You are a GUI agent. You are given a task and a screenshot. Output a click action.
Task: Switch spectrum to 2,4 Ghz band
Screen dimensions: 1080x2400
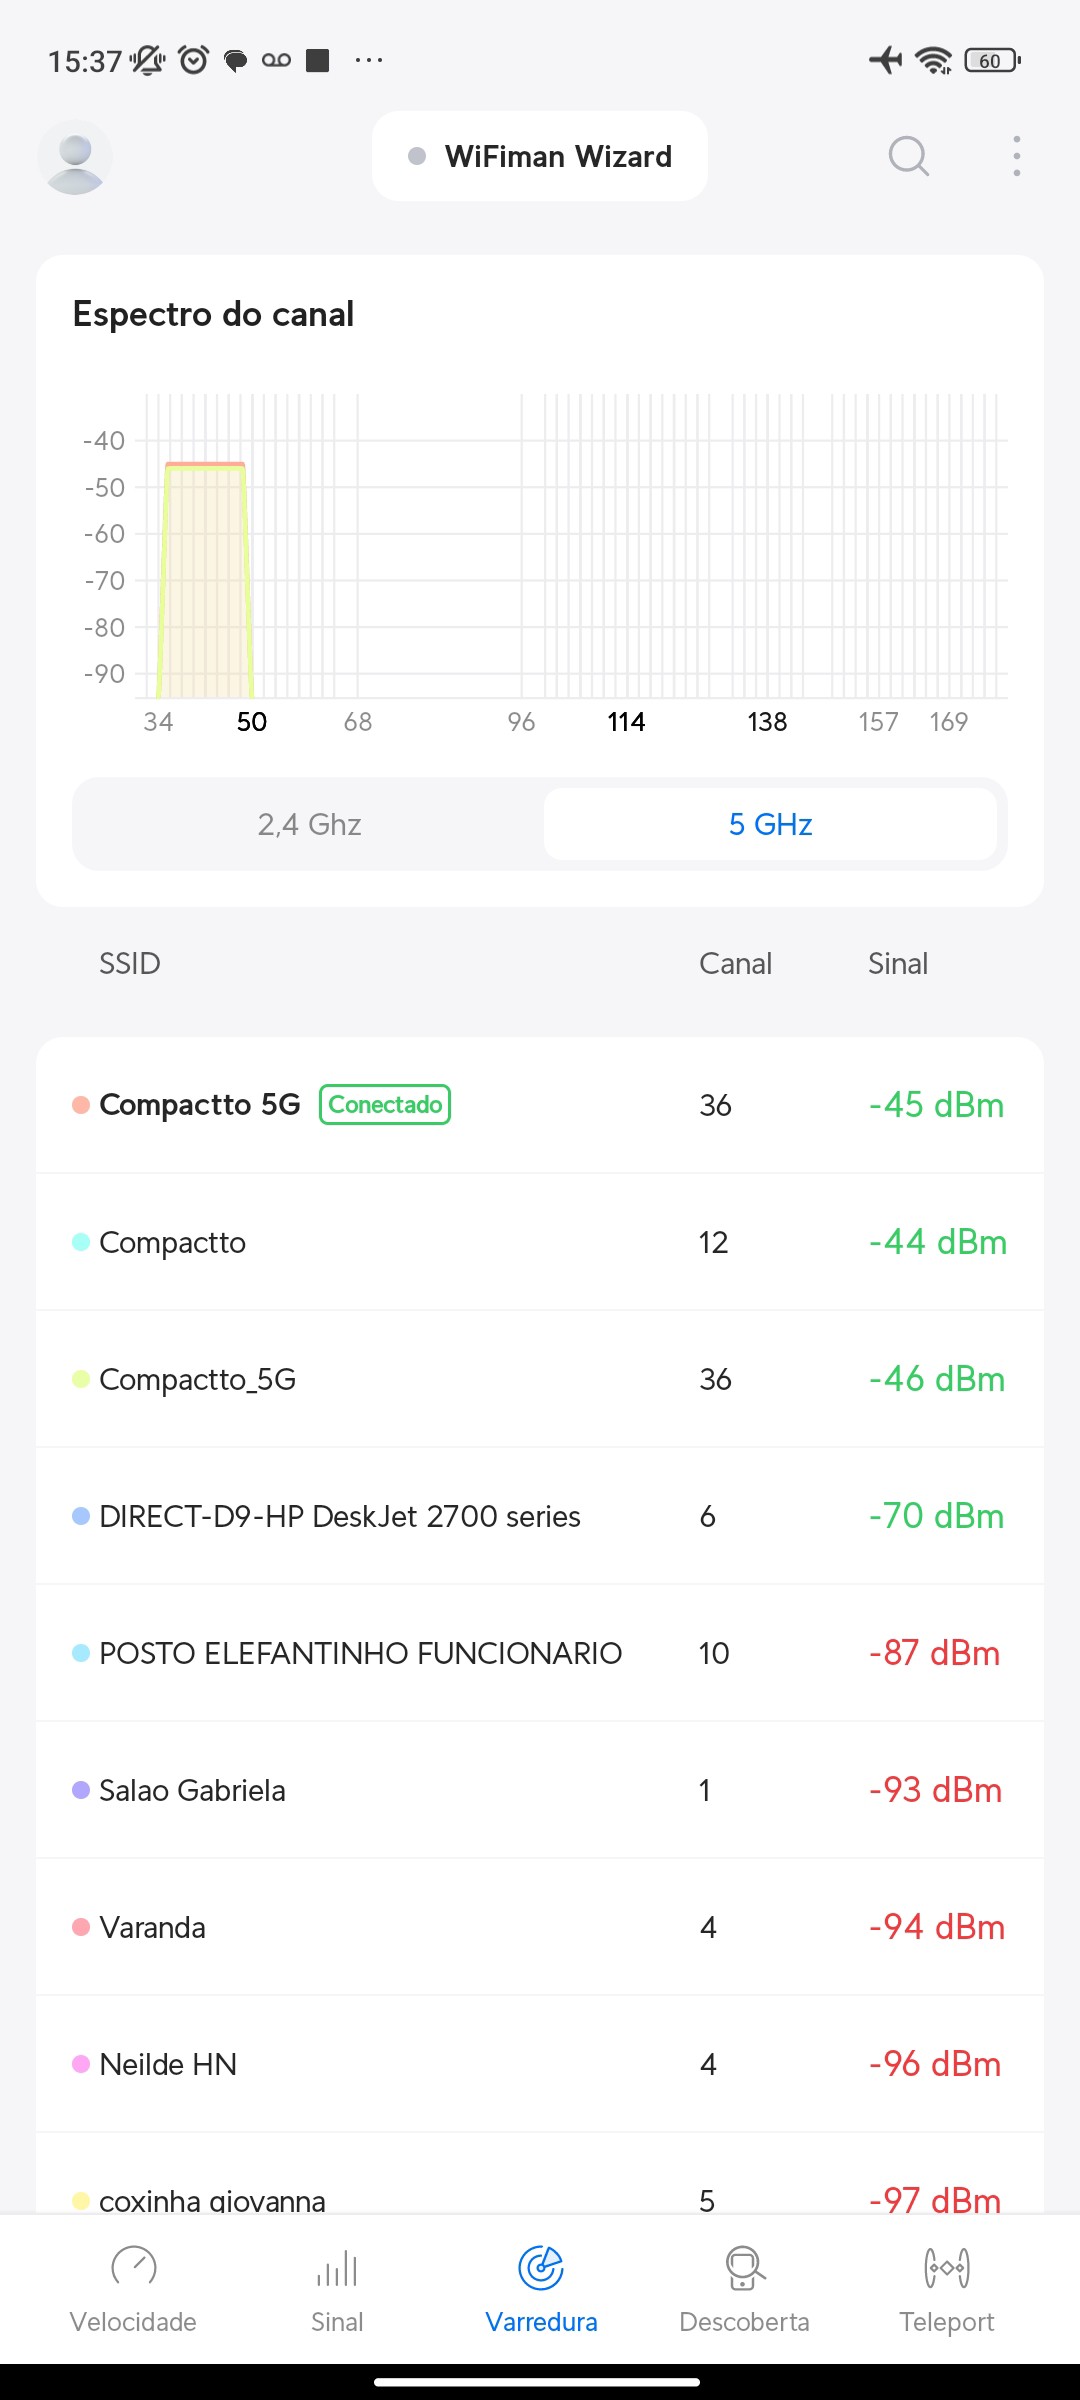click(x=309, y=824)
